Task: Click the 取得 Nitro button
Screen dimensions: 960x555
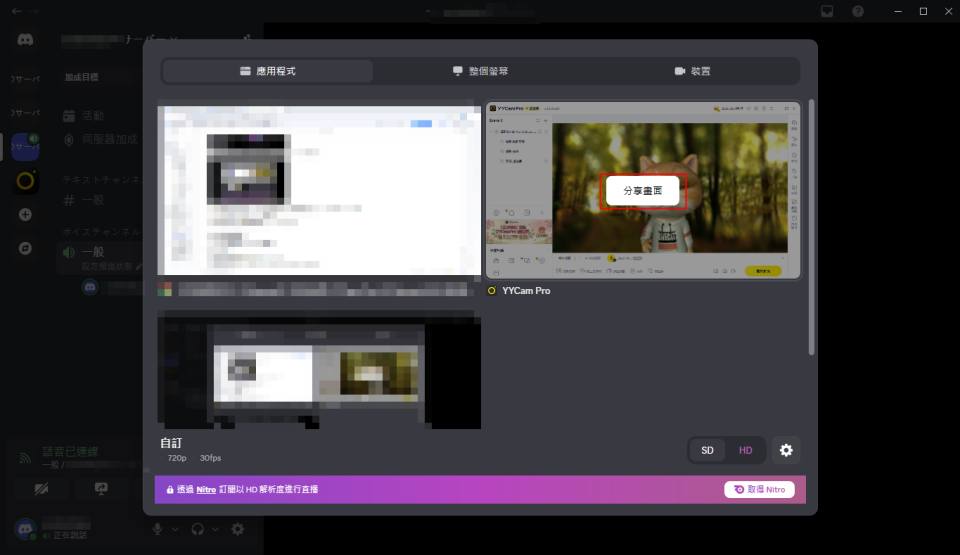Action: (759, 490)
